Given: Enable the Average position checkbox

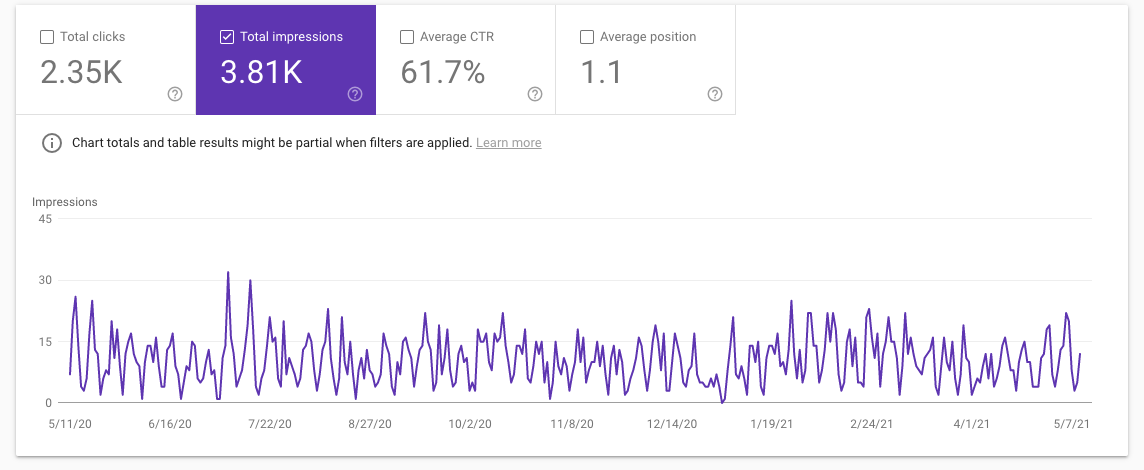Looking at the screenshot, I should (587, 36).
